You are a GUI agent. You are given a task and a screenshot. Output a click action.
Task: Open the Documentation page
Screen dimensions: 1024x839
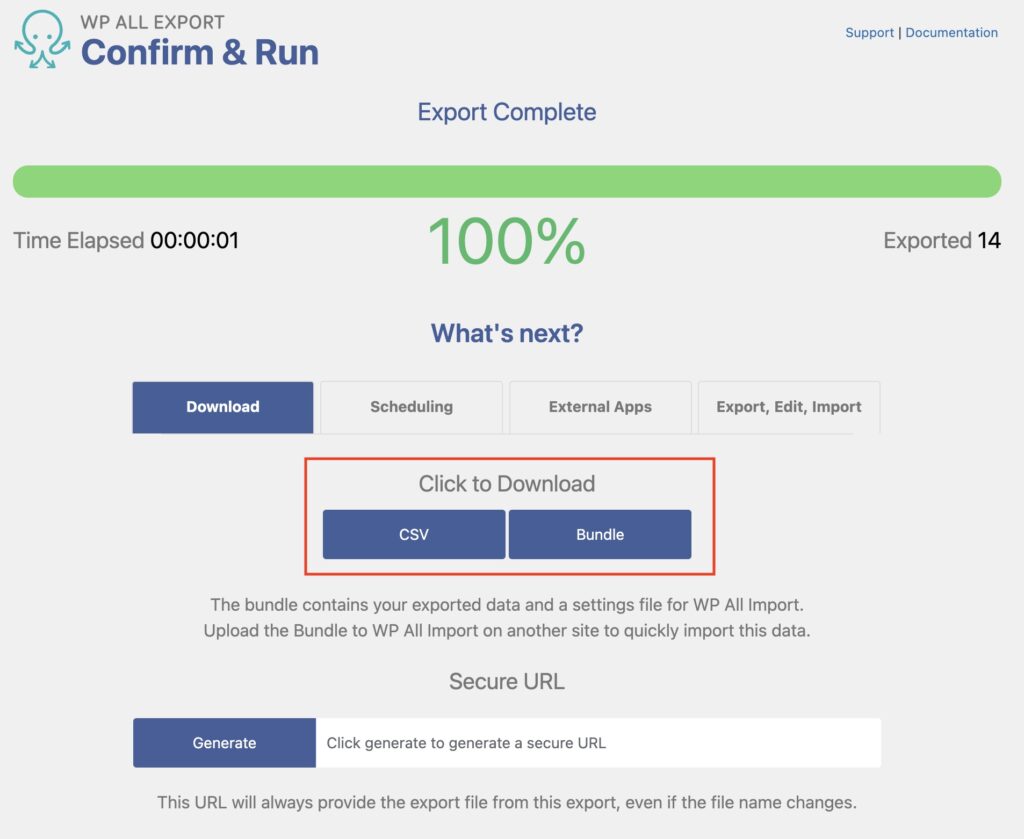(951, 32)
